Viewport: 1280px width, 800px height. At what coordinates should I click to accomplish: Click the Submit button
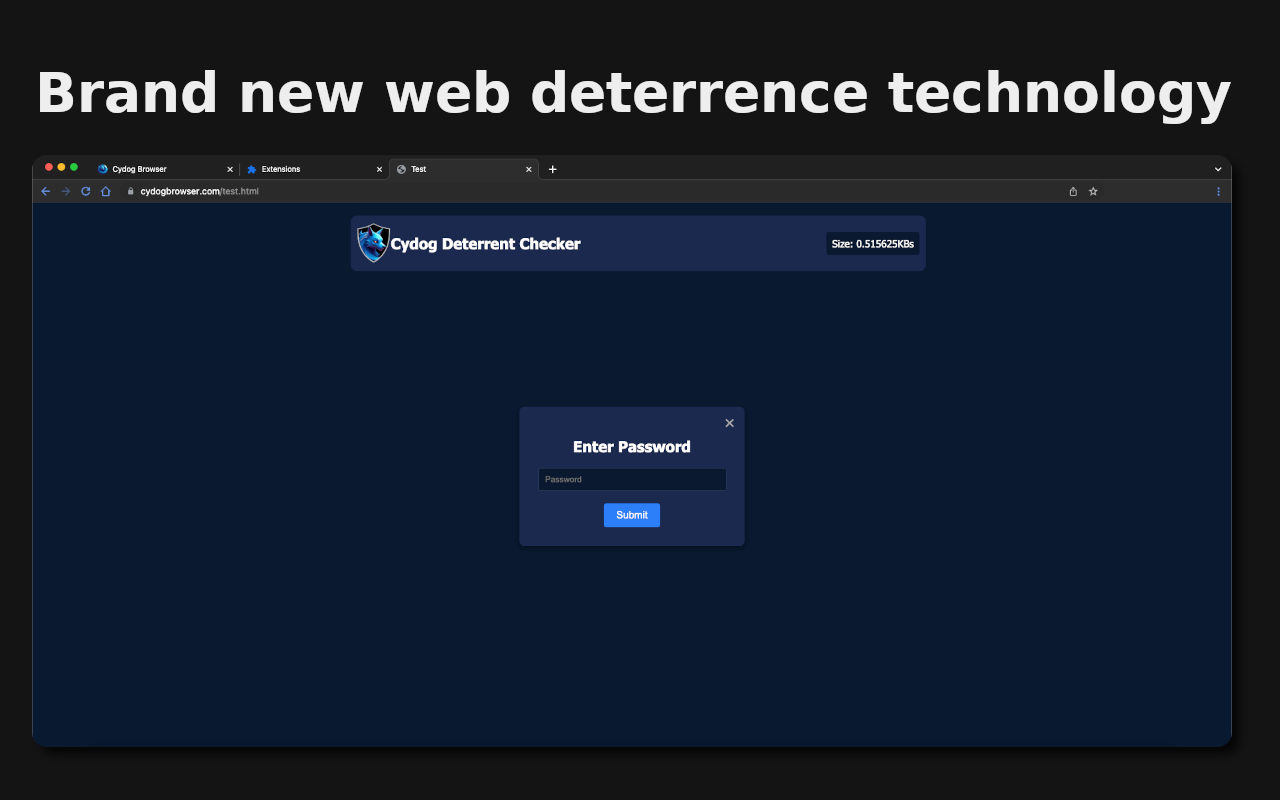[632, 515]
